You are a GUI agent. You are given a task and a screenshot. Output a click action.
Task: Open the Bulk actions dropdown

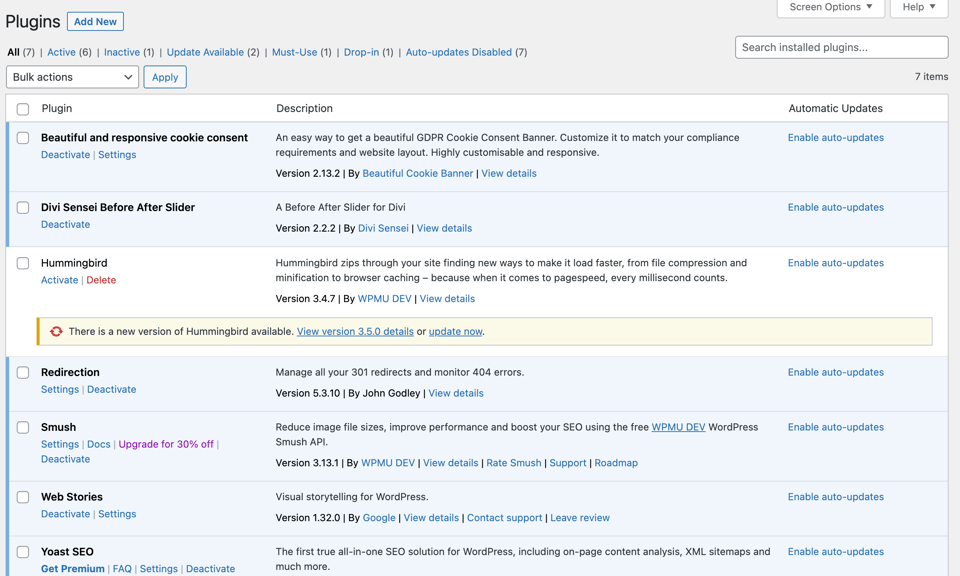point(72,77)
